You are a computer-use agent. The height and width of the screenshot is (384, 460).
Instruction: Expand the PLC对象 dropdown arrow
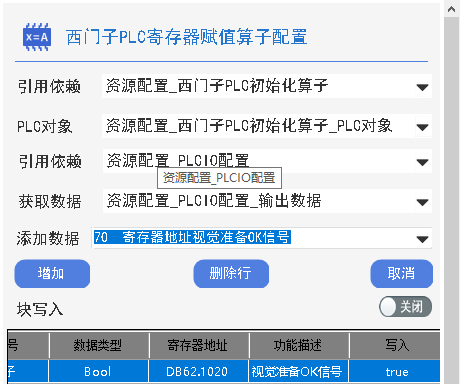tap(423, 127)
